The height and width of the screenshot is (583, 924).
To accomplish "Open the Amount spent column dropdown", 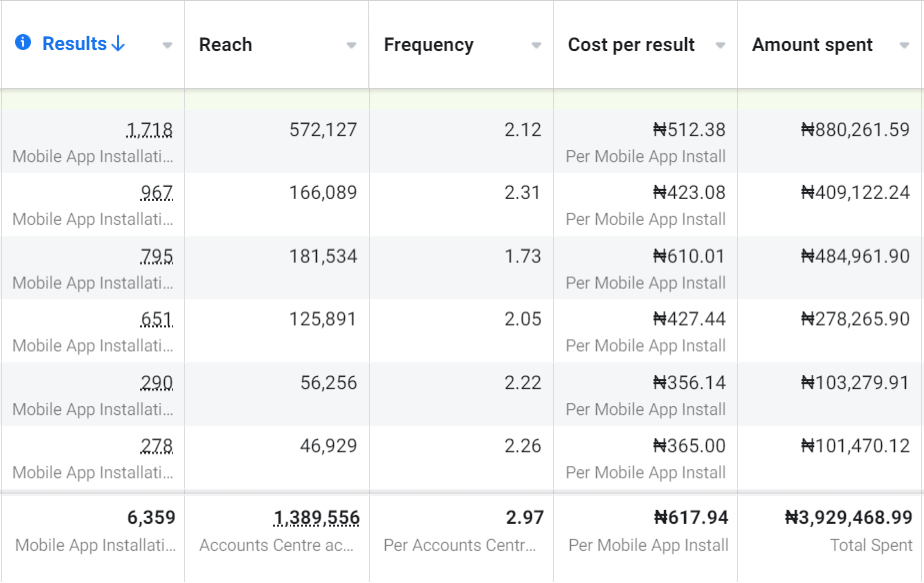I will (x=904, y=46).
